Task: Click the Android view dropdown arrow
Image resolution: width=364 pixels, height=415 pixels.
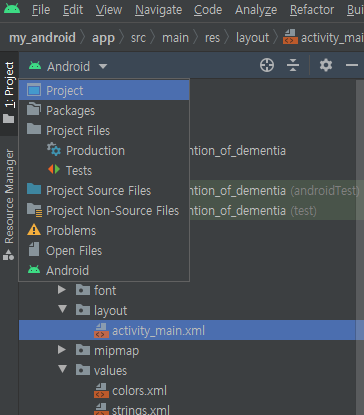Action: (103, 66)
